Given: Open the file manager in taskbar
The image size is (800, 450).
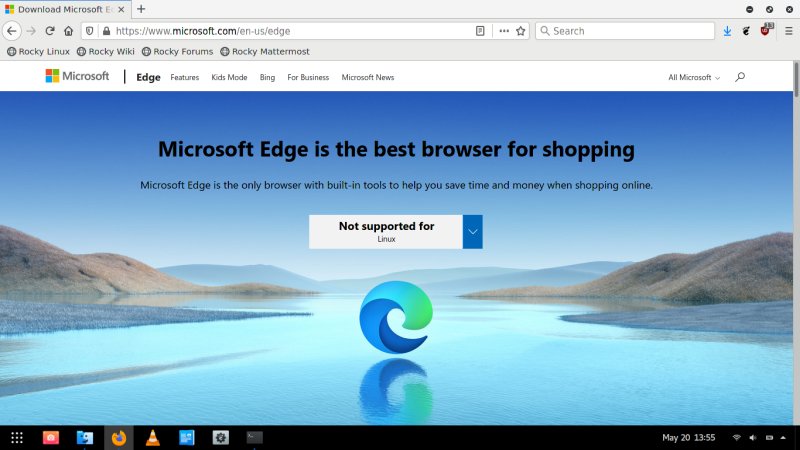Looking at the screenshot, I should (85, 438).
